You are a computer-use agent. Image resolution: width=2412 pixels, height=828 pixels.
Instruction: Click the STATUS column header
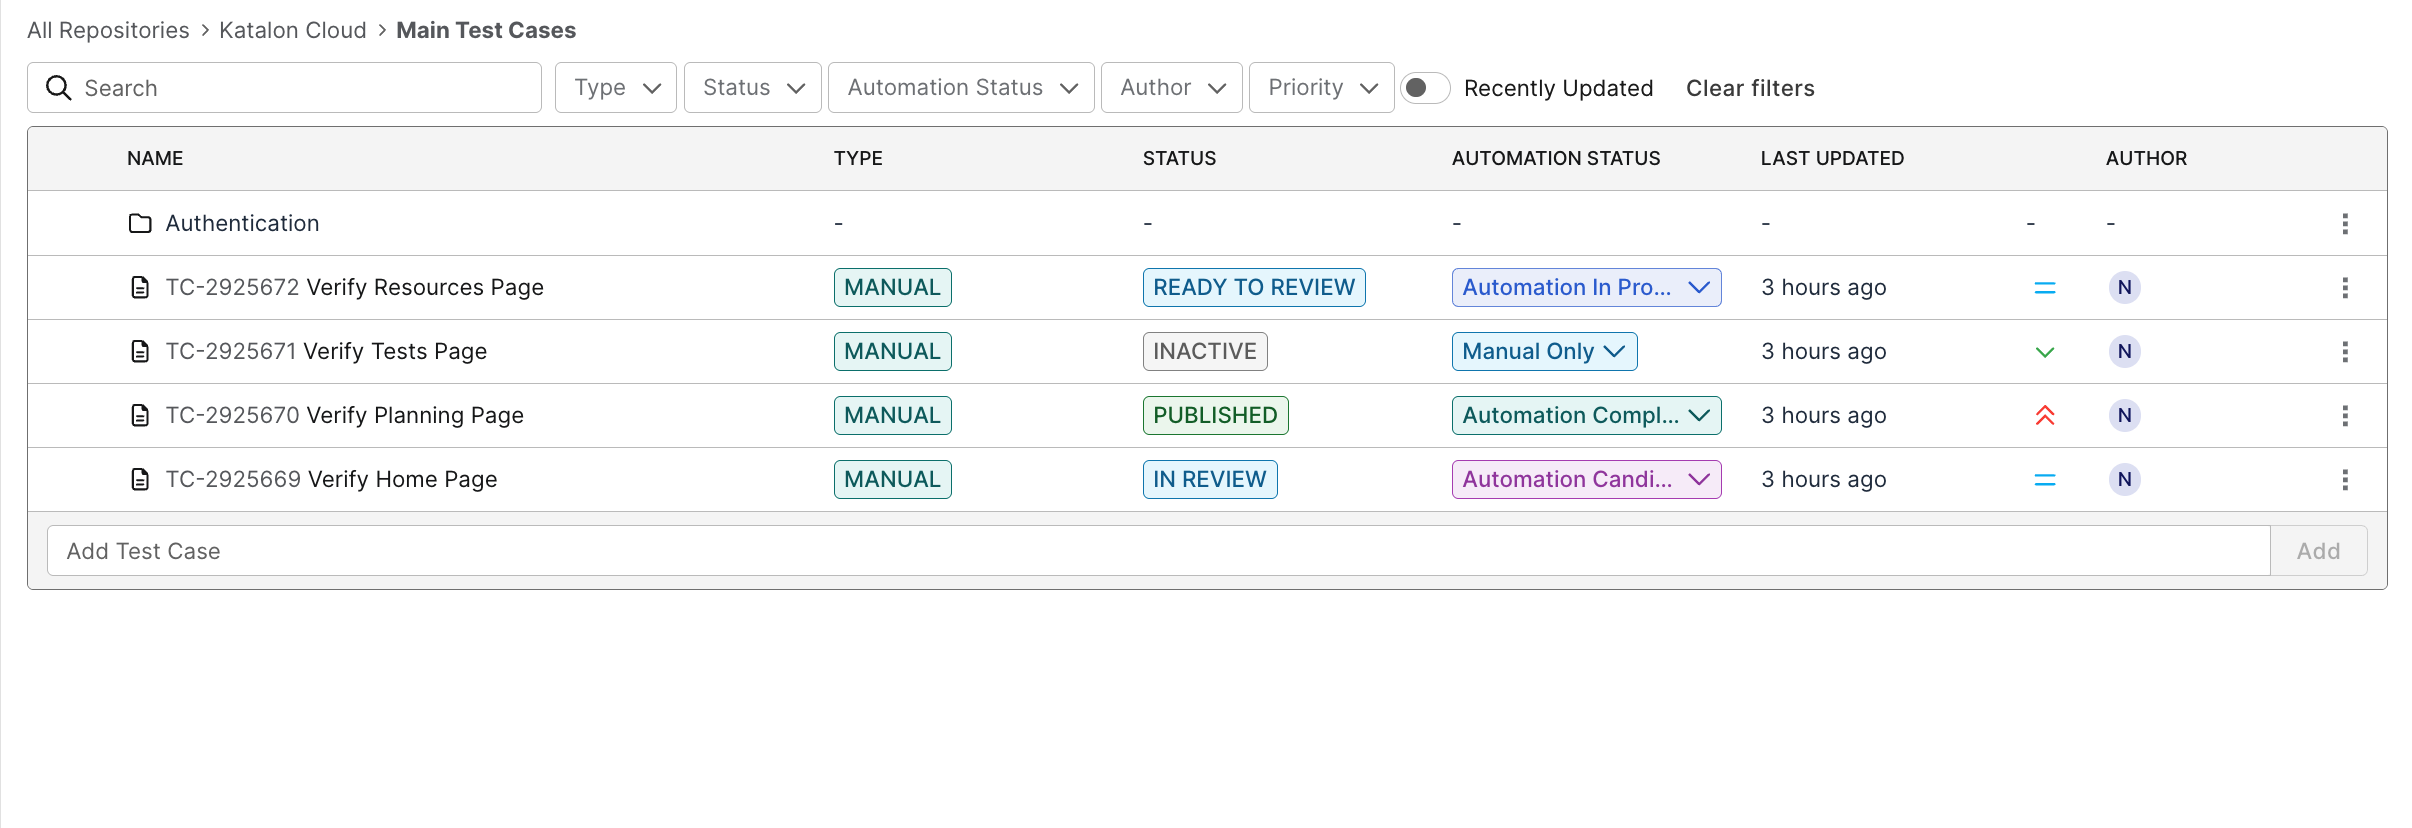click(1179, 158)
